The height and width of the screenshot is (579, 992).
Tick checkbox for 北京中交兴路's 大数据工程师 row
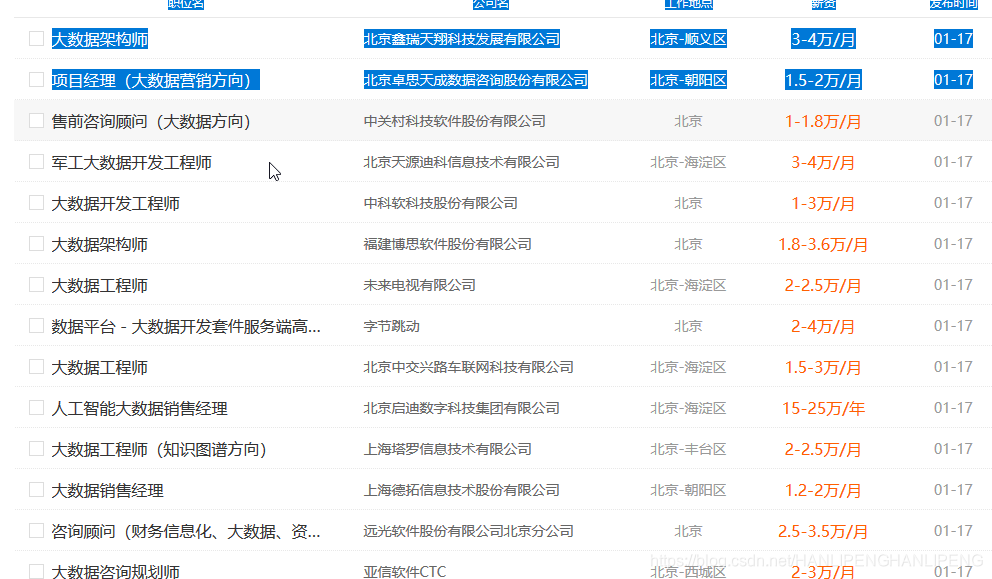point(37,367)
